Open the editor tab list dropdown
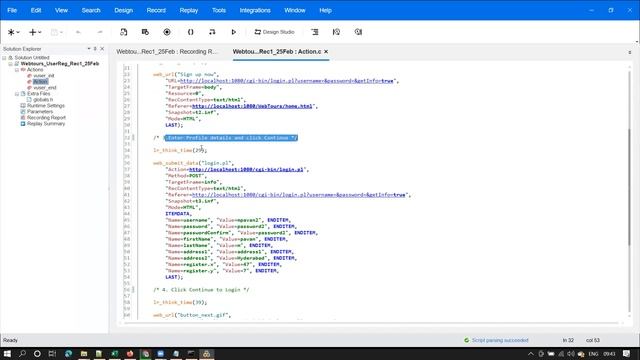The height and width of the screenshot is (360, 640). (x=630, y=52)
